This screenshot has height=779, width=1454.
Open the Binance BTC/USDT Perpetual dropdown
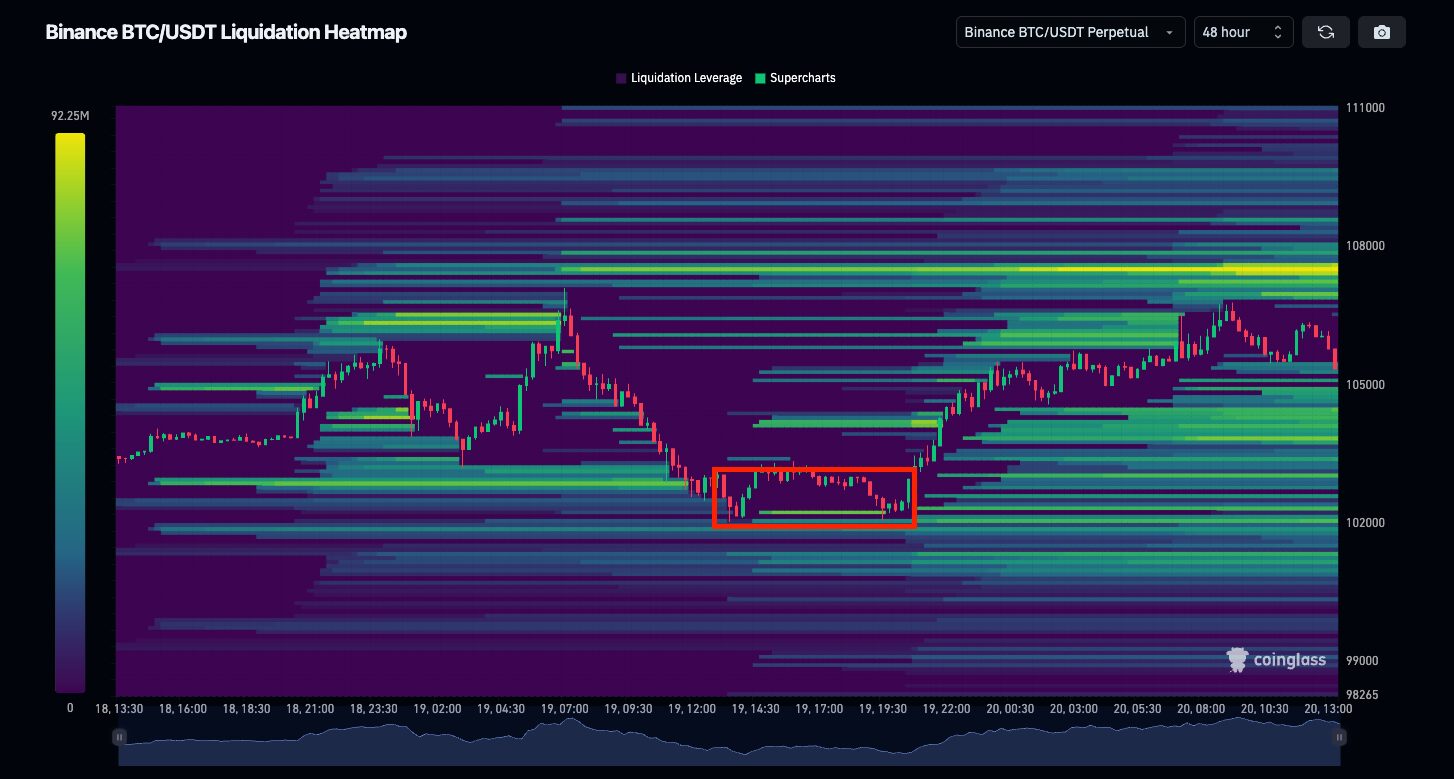tap(1070, 32)
